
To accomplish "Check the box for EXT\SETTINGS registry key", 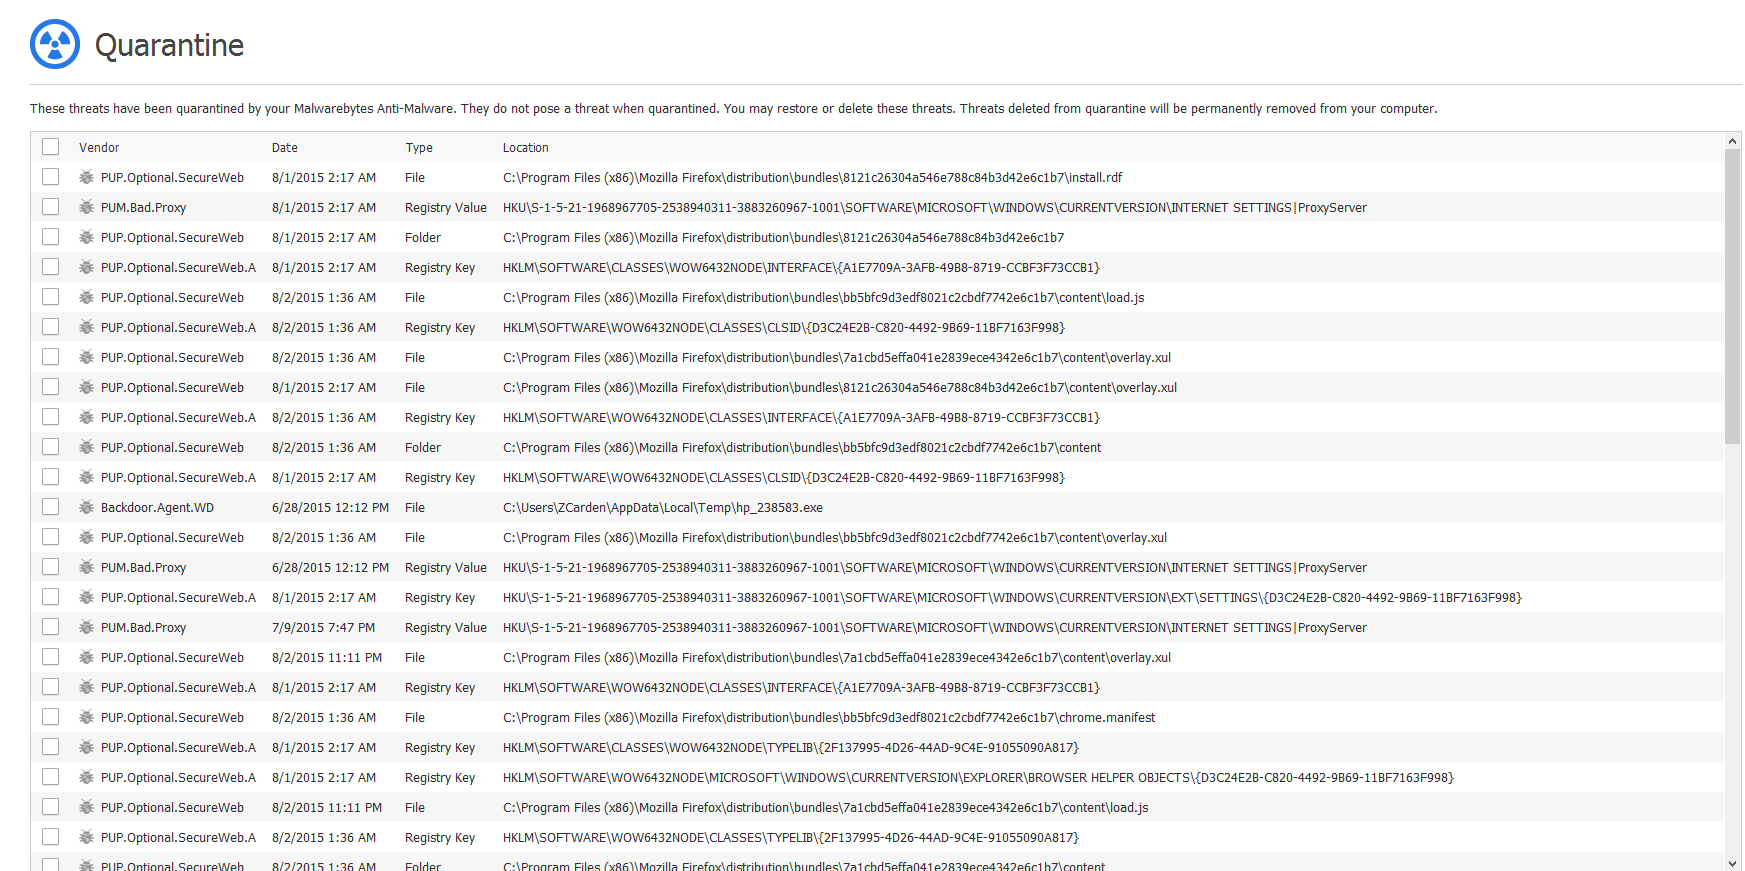I will pos(51,597).
